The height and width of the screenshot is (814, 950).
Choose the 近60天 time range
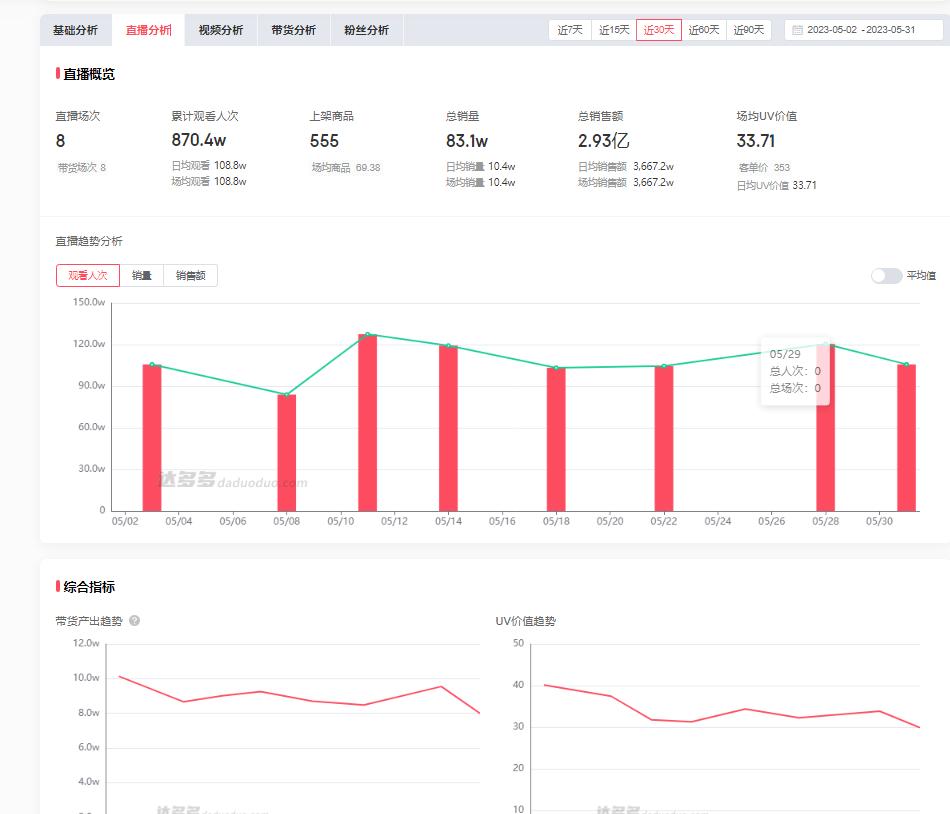(x=704, y=30)
